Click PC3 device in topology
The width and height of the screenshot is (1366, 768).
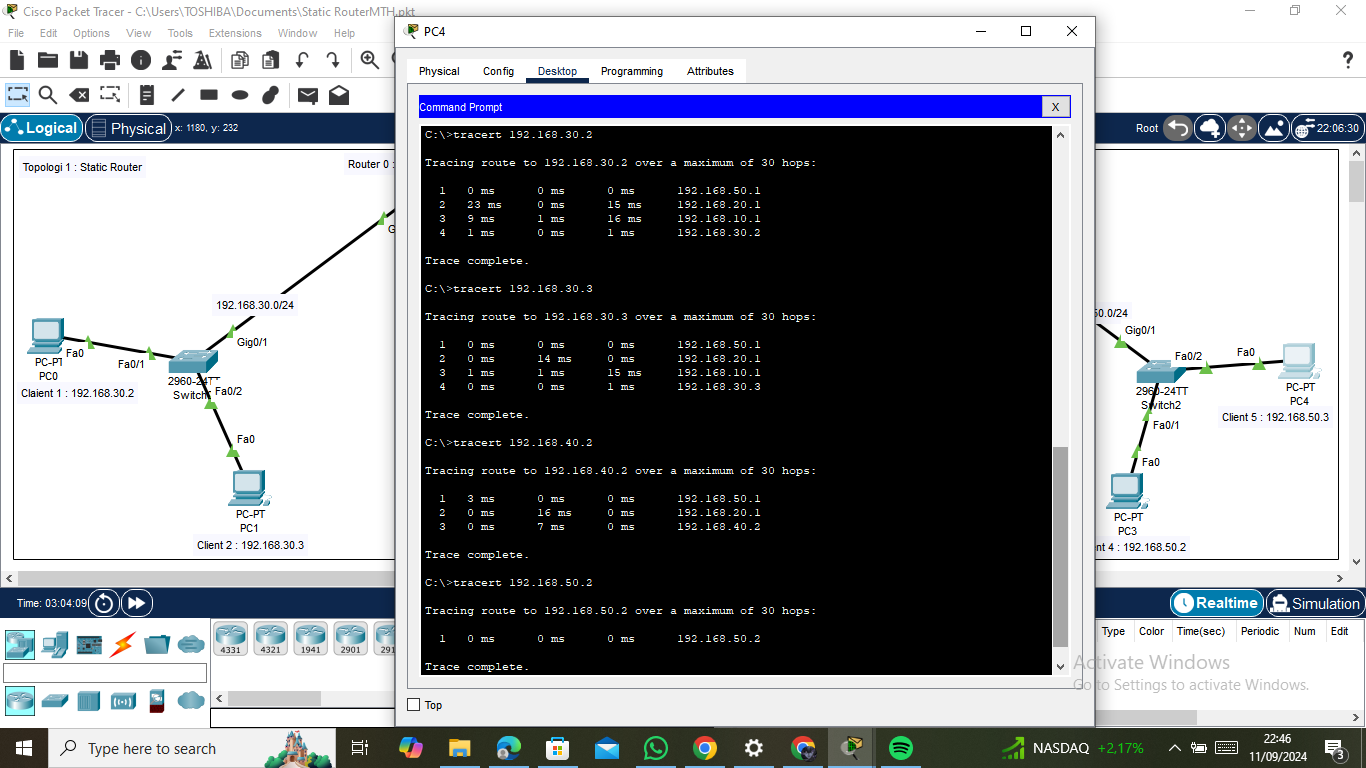pos(1125,491)
